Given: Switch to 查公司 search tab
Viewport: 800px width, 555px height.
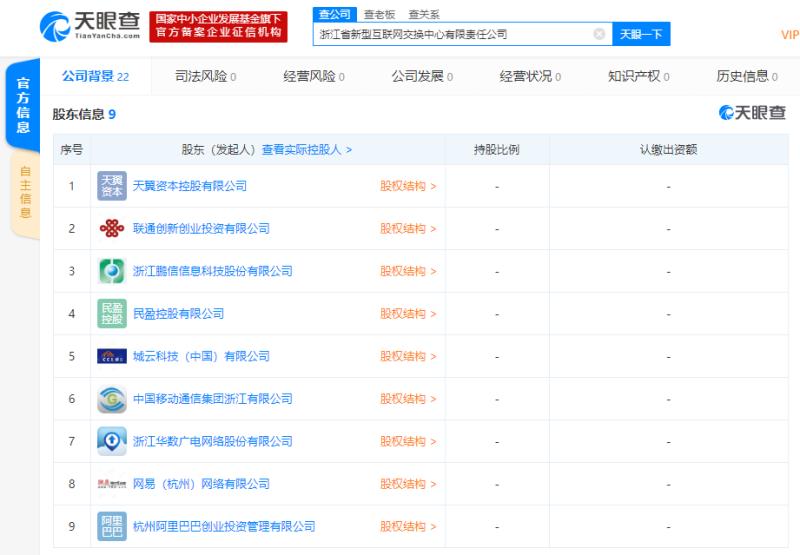Looking at the screenshot, I should [x=334, y=14].
